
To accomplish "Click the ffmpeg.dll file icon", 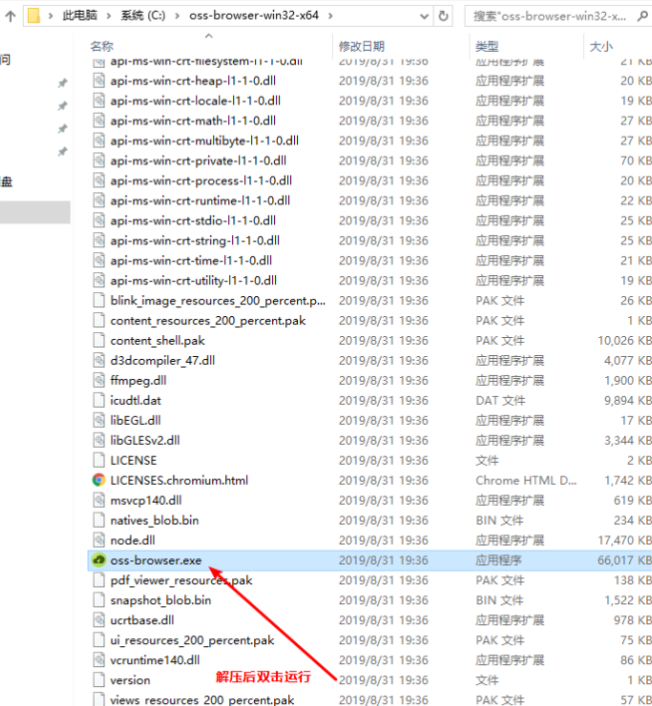I will pyautogui.click(x=99, y=380).
